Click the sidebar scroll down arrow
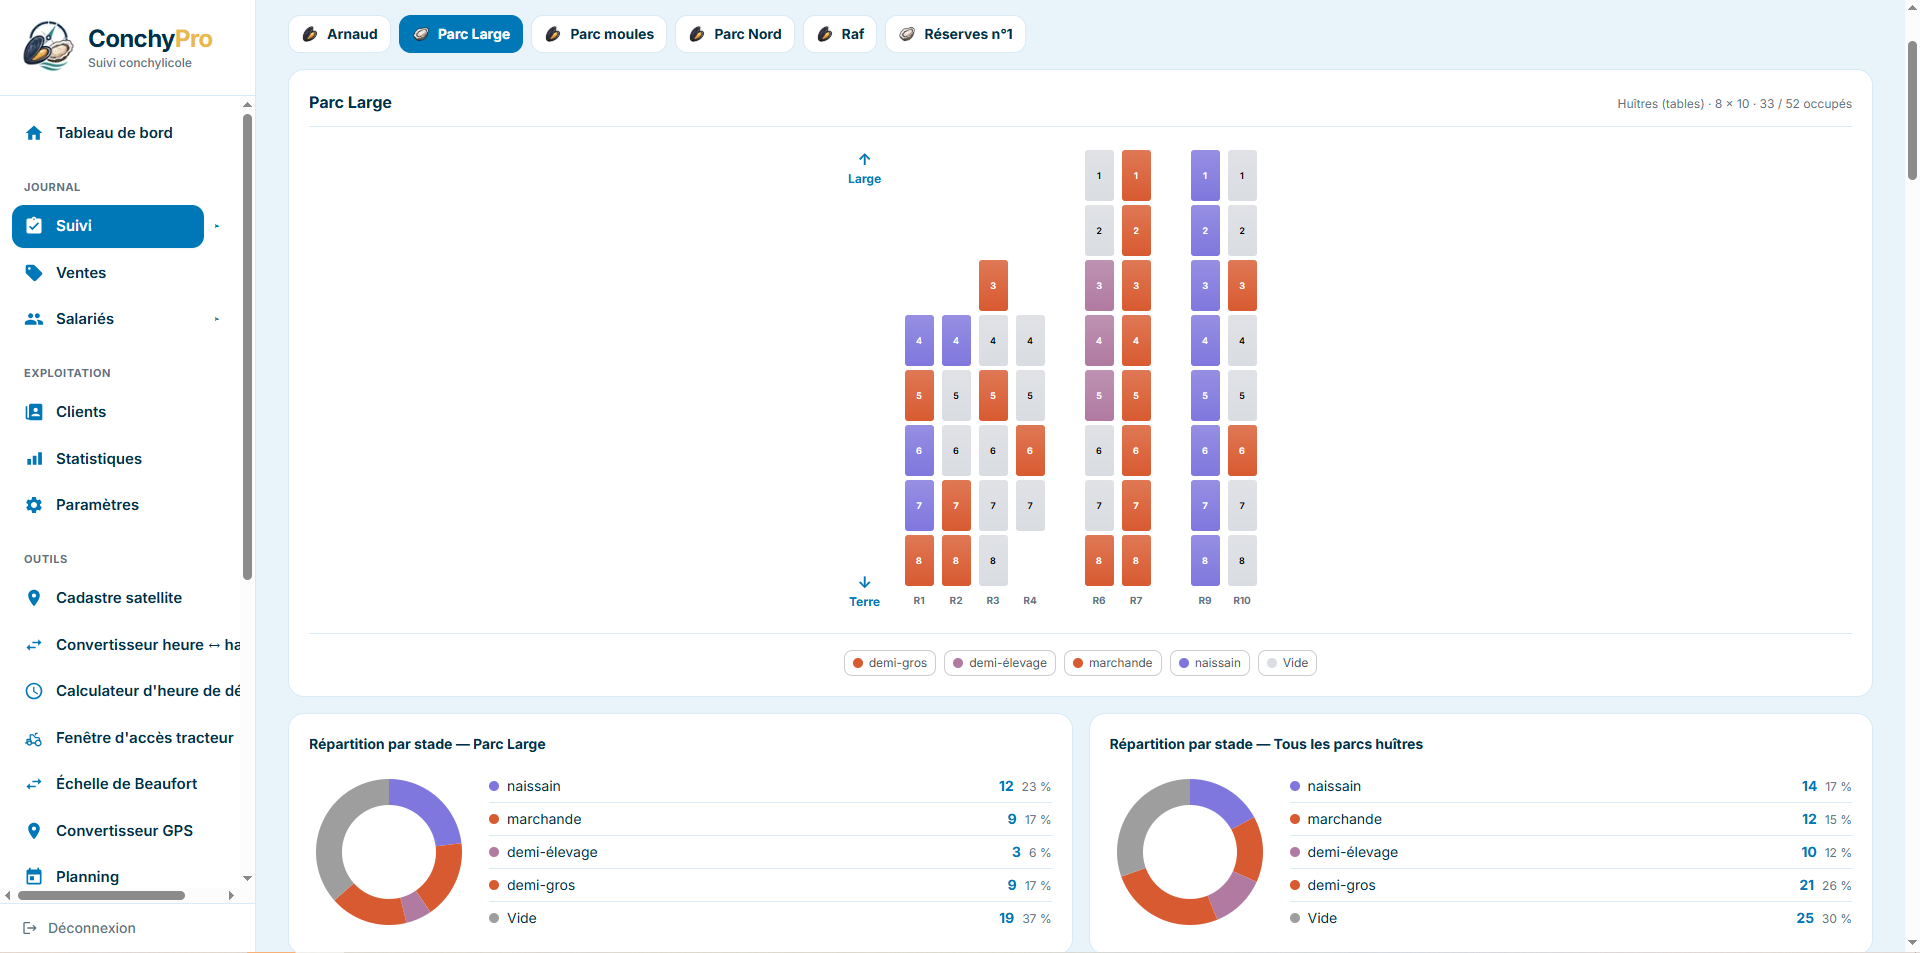The image size is (1920, 953). pos(247,878)
